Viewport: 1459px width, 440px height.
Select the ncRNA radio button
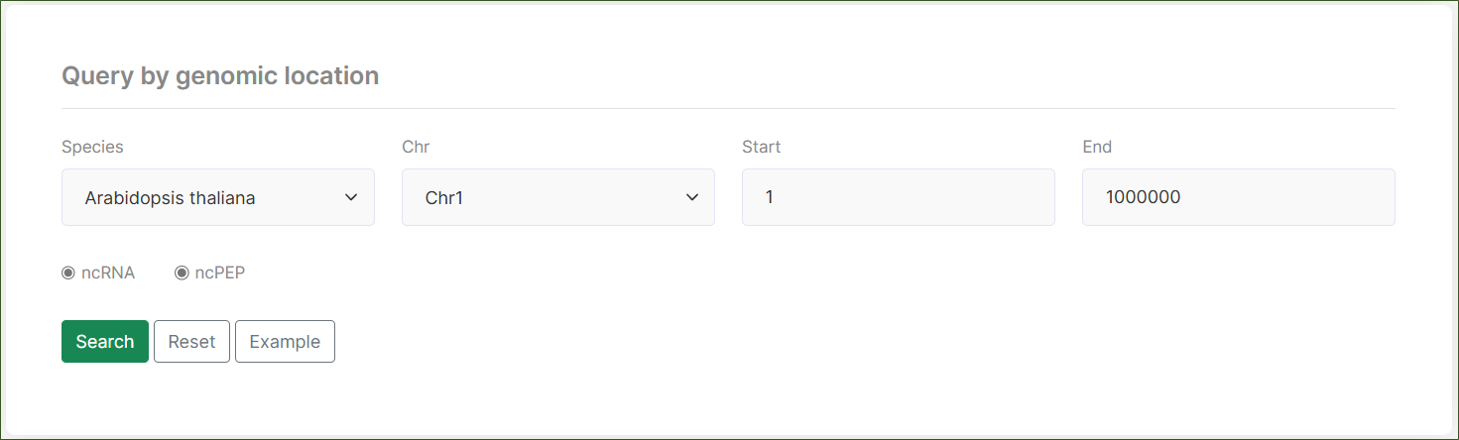pyautogui.click(x=68, y=273)
